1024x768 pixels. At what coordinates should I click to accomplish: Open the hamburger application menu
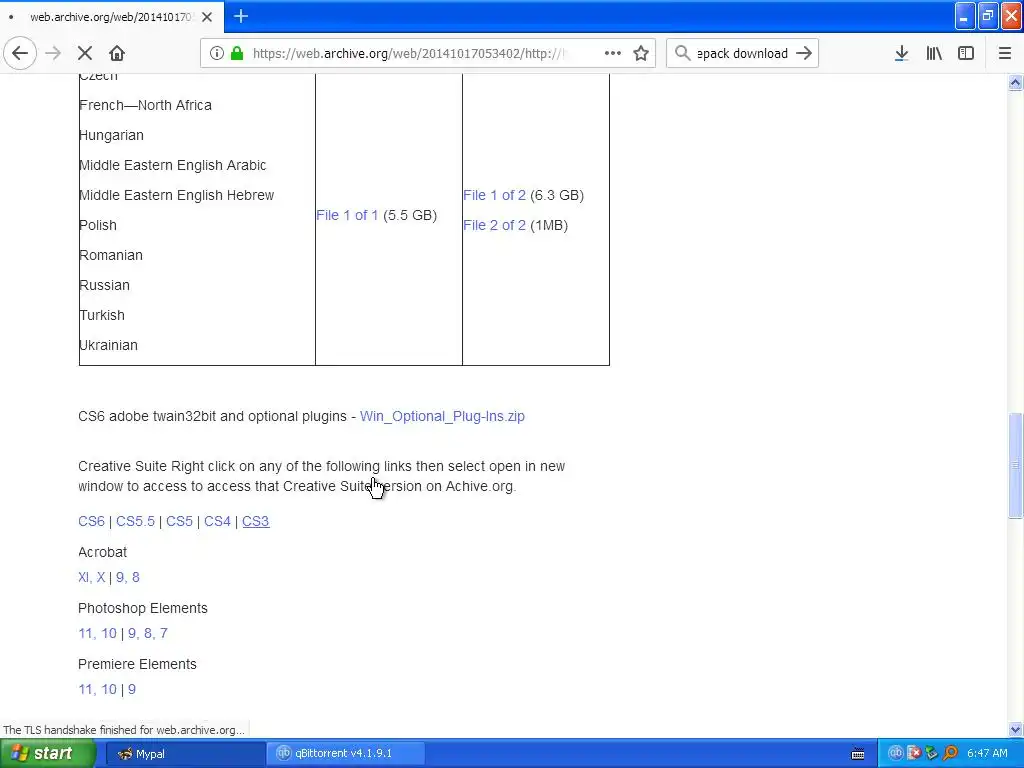[x=1004, y=54]
